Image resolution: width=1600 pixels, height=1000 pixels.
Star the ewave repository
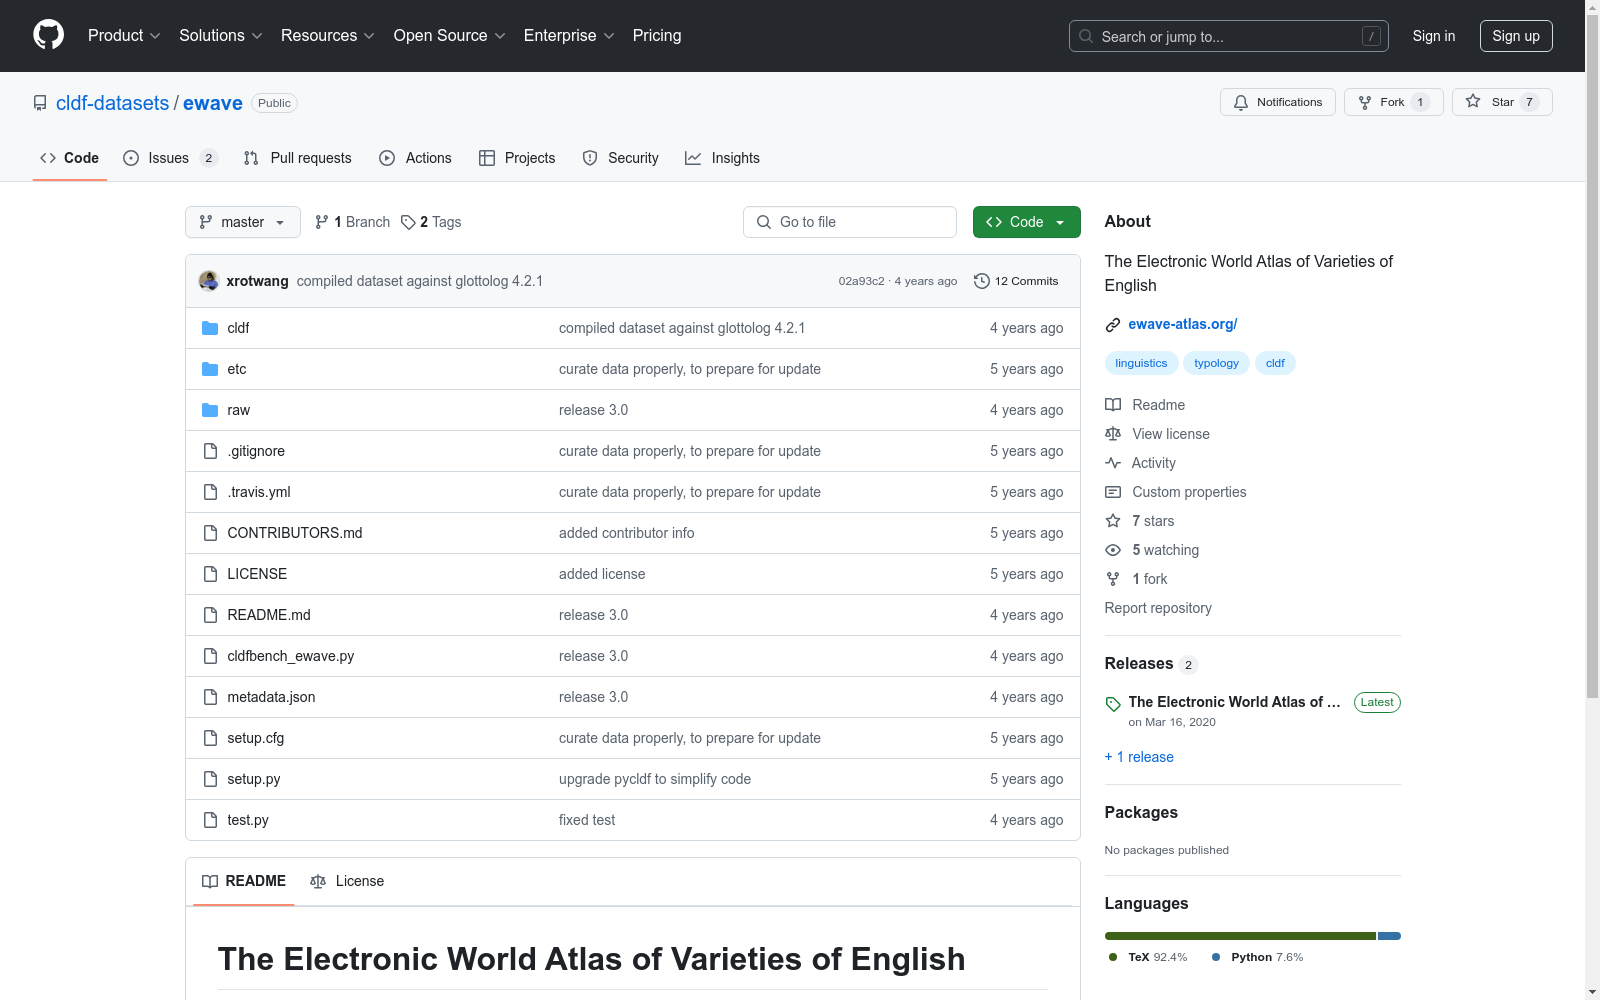coord(1502,102)
